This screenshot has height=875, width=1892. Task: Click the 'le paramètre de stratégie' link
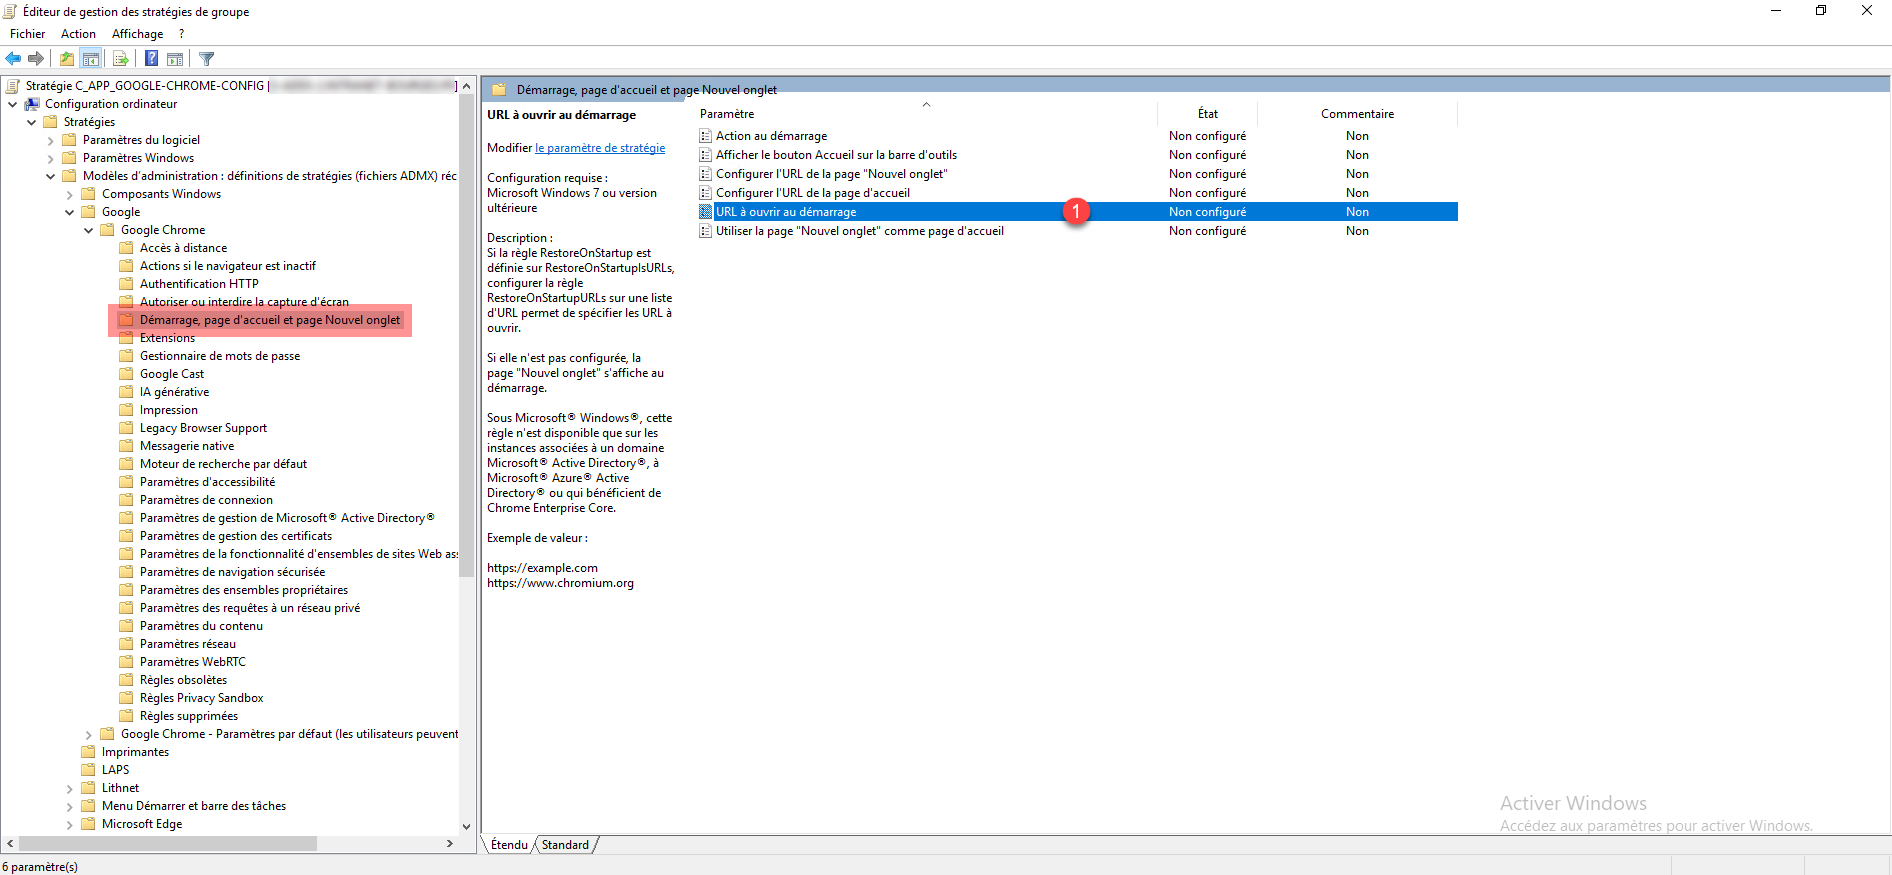click(x=600, y=148)
